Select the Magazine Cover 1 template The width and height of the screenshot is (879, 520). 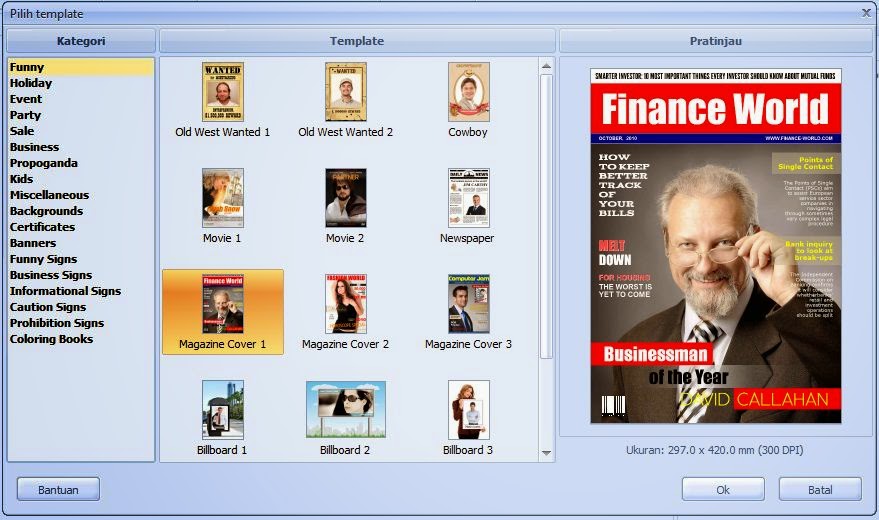tap(223, 312)
